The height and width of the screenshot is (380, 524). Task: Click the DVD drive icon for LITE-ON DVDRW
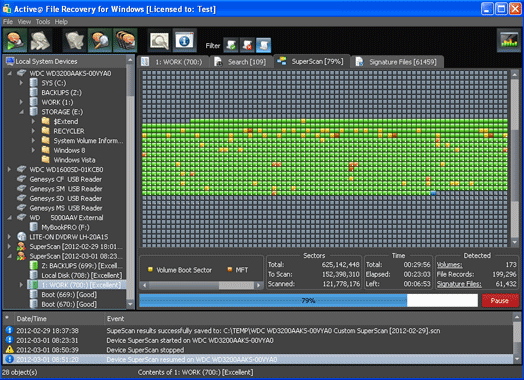tap(22, 237)
